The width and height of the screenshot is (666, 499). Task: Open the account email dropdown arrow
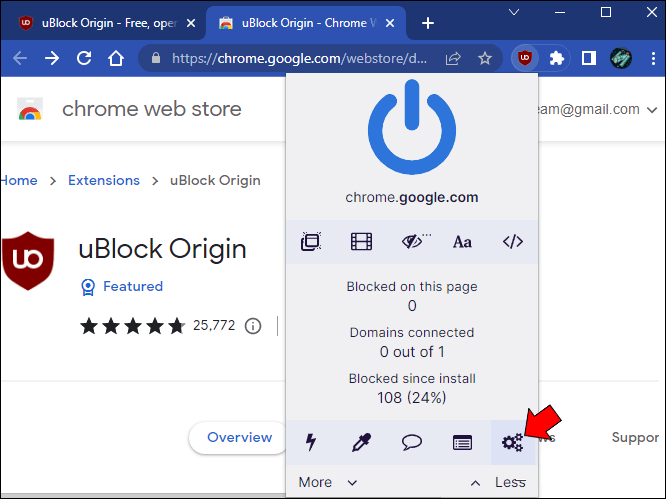[652, 110]
